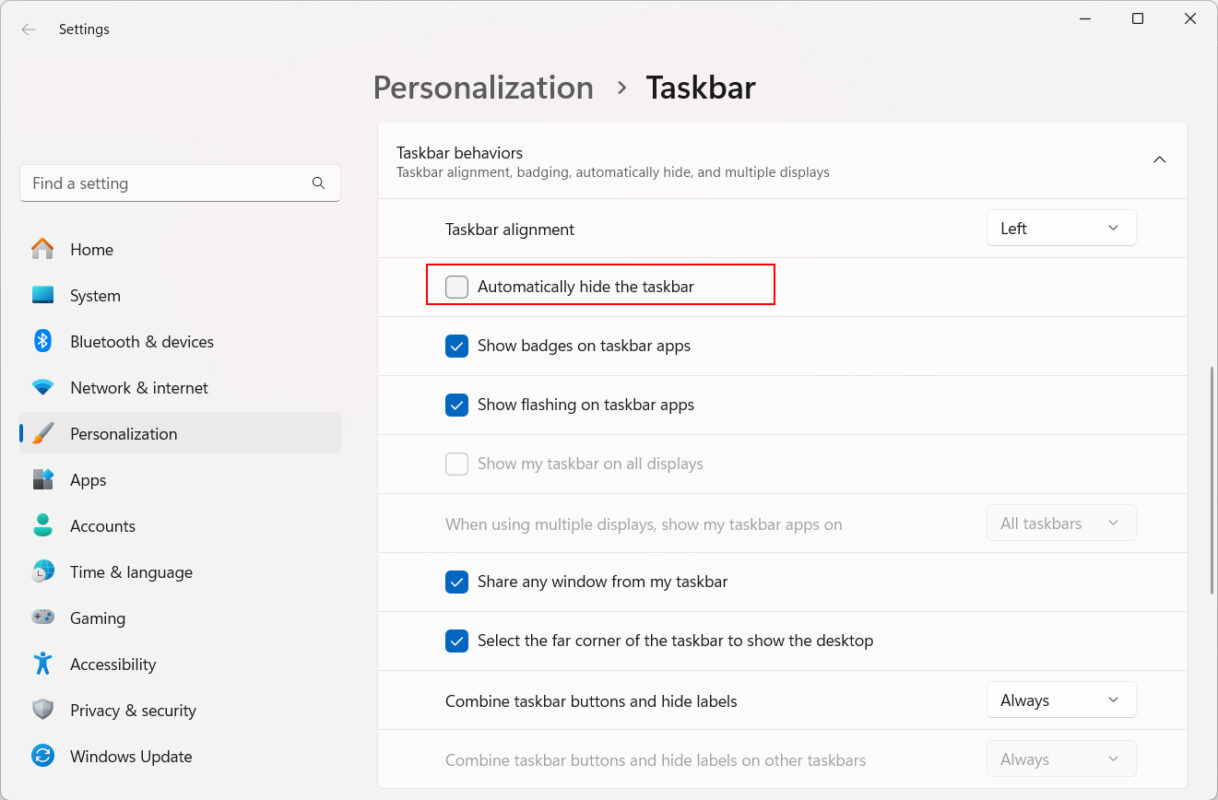Go to Privacy & security settings
The width and height of the screenshot is (1218, 800).
pyautogui.click(x=132, y=710)
